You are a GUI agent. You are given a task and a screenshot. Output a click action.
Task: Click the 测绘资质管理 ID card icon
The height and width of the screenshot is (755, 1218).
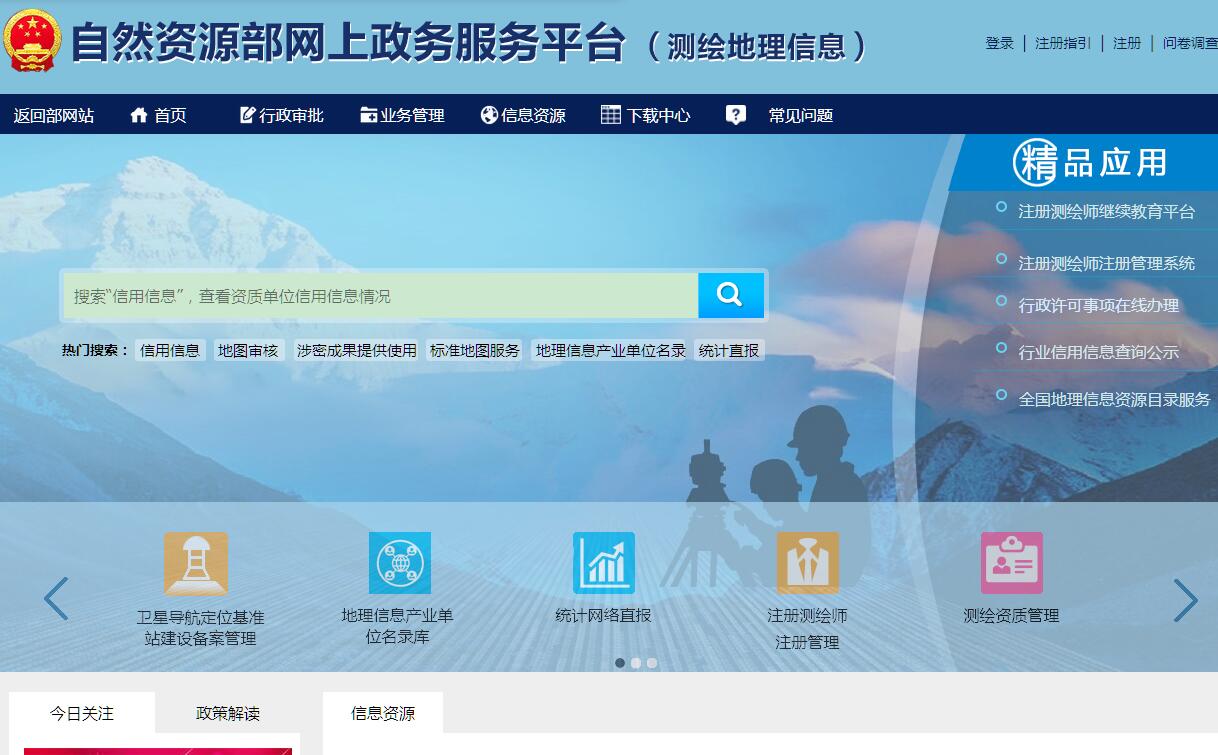tap(1011, 563)
